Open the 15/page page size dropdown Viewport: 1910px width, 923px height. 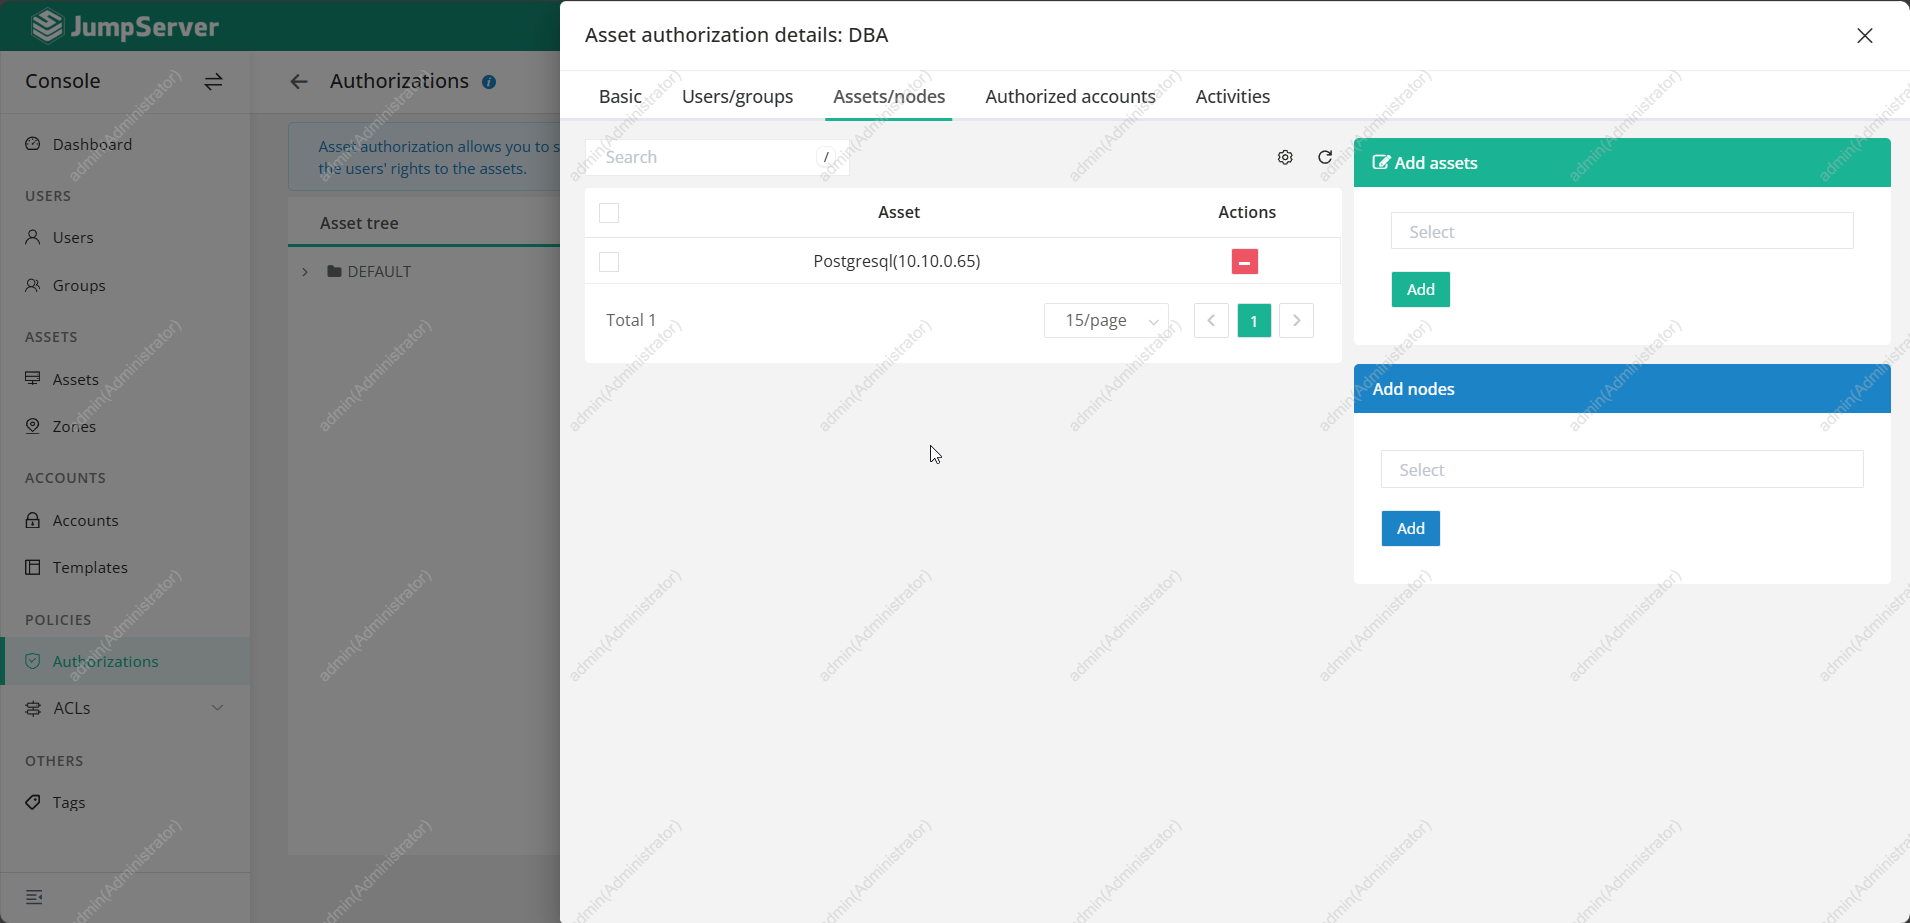point(1106,321)
